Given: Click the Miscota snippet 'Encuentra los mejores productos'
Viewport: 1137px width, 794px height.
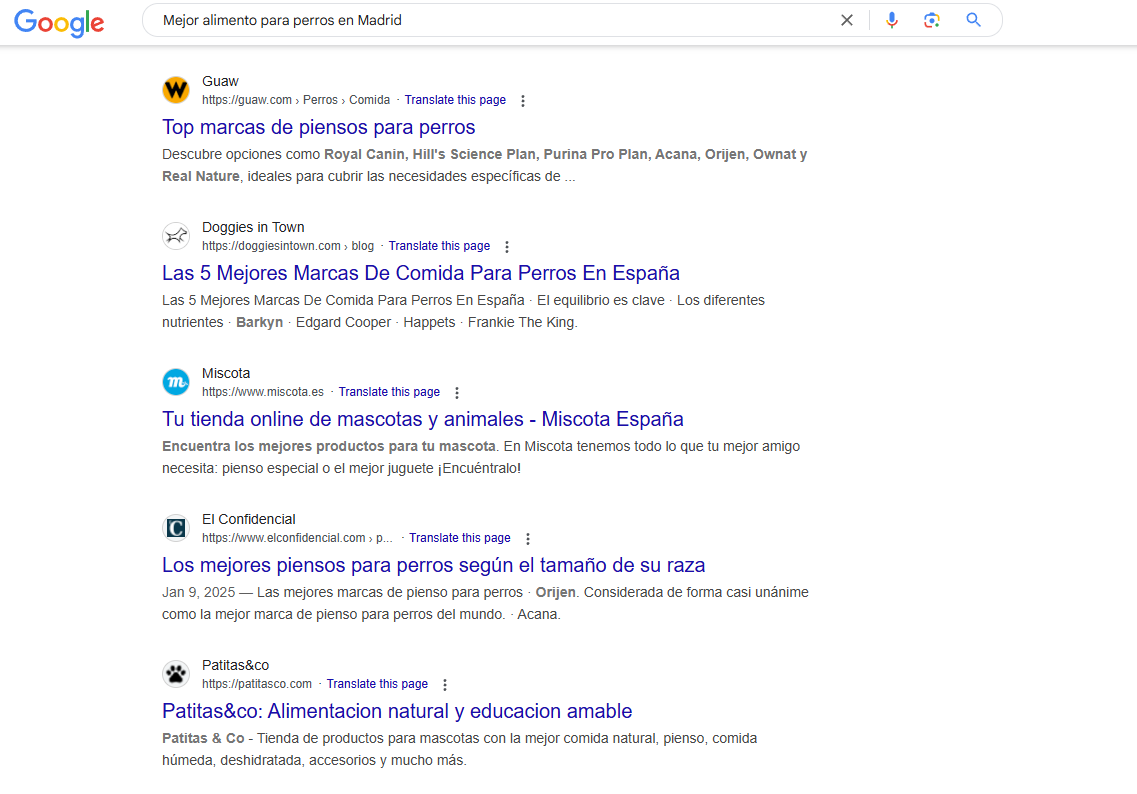Looking at the screenshot, I should pyautogui.click(x=481, y=457).
